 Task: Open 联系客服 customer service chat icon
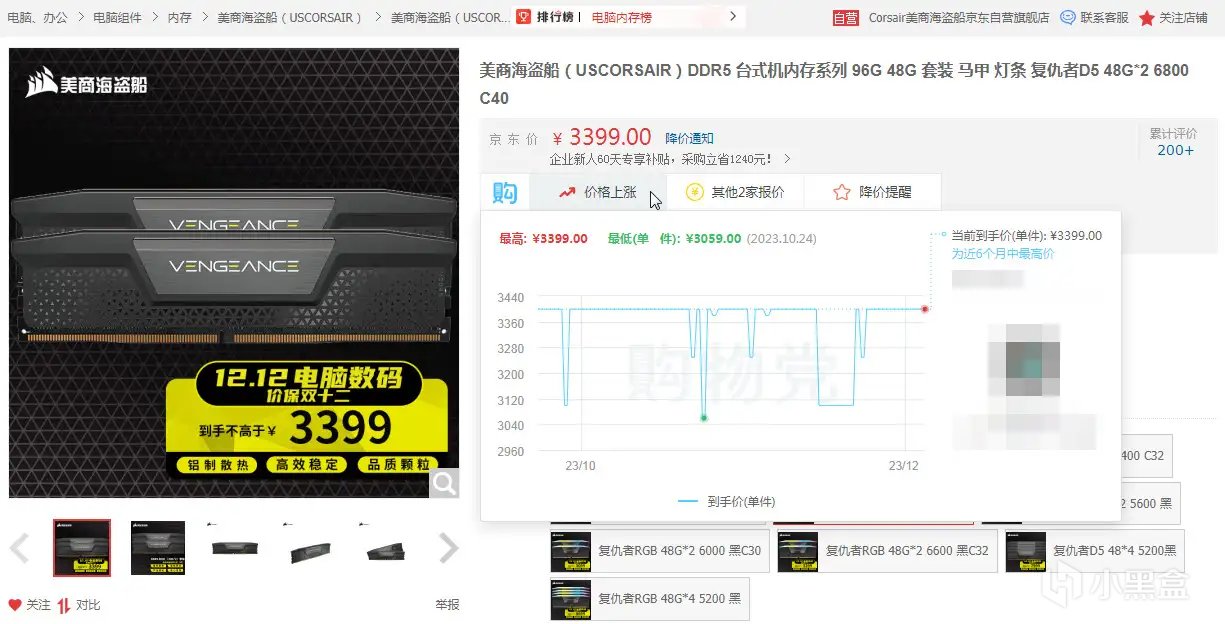click(1068, 17)
